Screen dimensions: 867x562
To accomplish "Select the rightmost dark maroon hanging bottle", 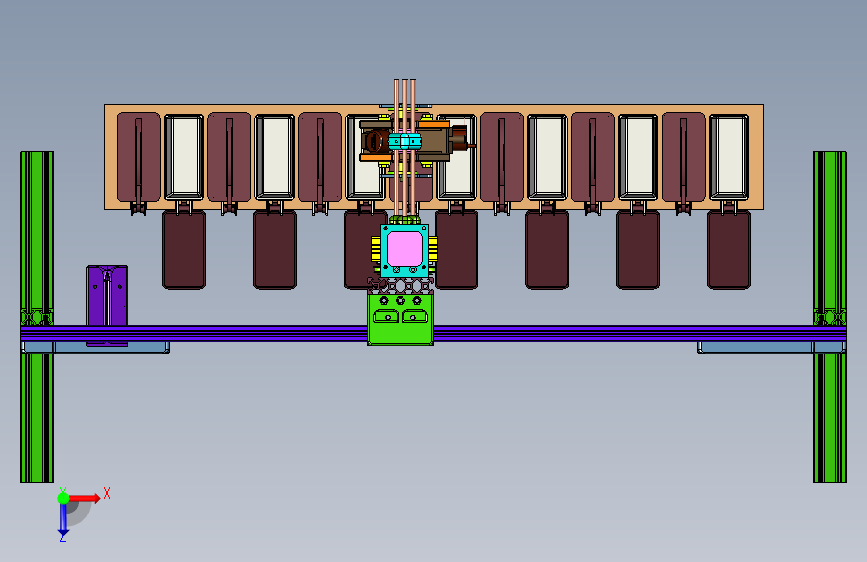I will (x=729, y=249).
